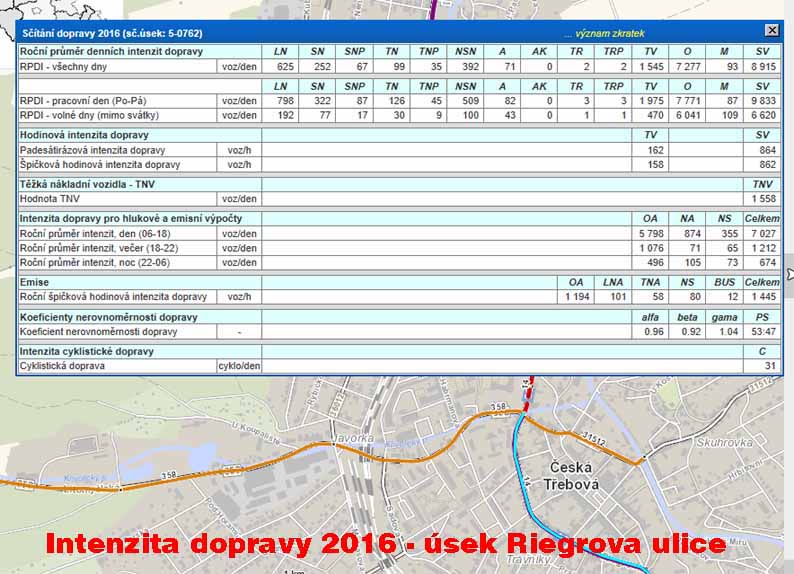Close the Sčítání dopravy 2016 popup
794x574 pixels.
tap(772, 30)
